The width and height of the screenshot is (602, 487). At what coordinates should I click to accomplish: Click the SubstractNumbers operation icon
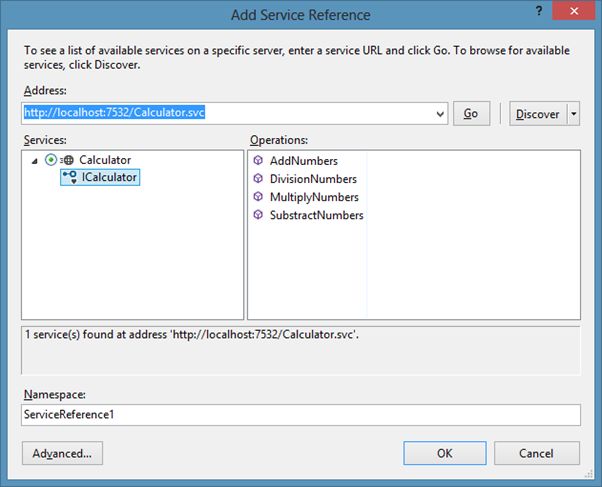coord(258,215)
